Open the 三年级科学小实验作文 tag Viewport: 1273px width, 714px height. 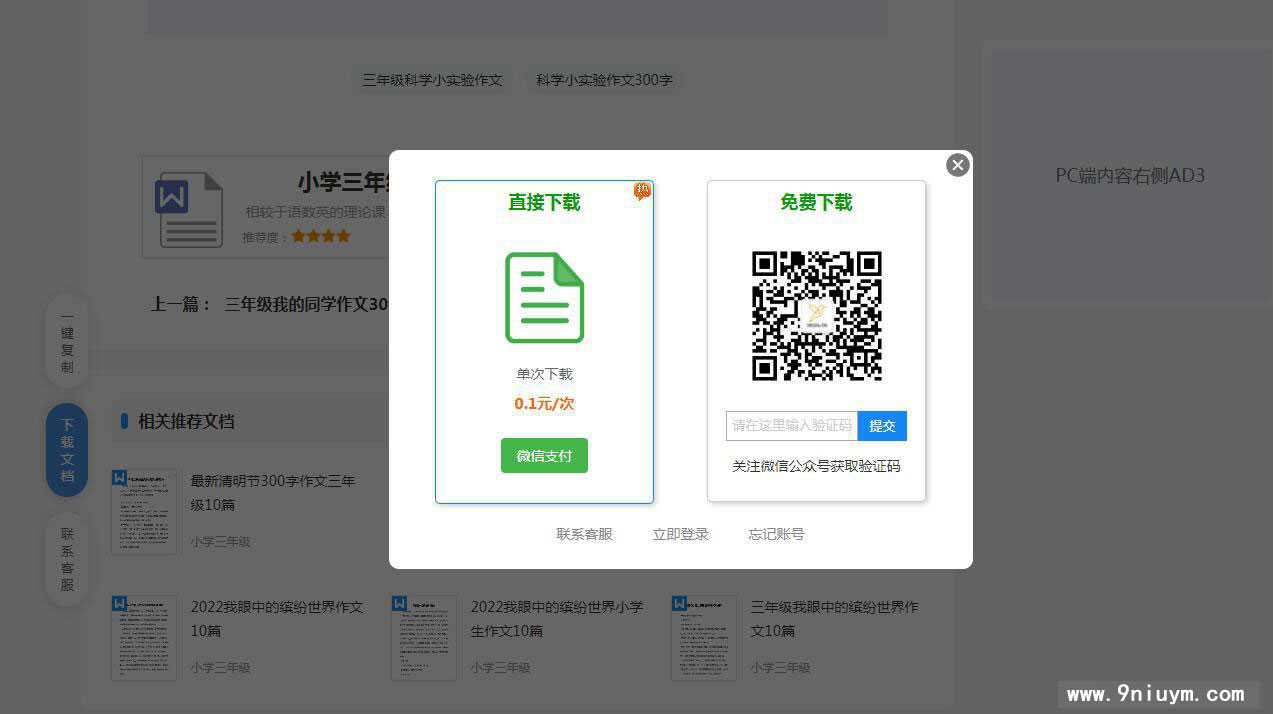pos(431,80)
